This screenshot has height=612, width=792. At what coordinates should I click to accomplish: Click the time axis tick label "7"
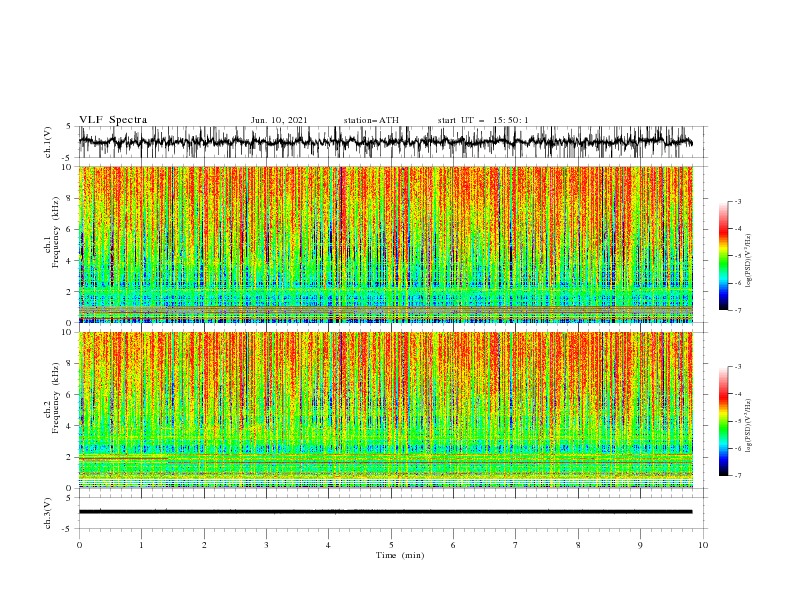pyautogui.click(x=516, y=545)
